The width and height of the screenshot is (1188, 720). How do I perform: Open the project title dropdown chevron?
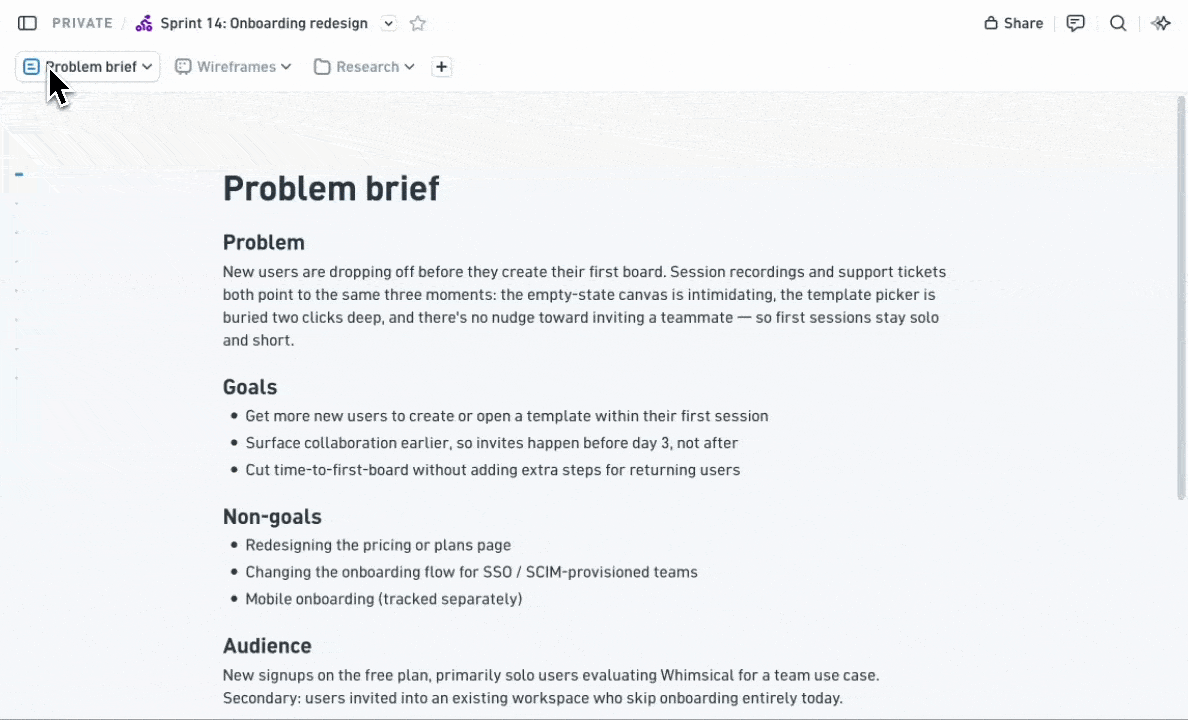[x=389, y=23]
